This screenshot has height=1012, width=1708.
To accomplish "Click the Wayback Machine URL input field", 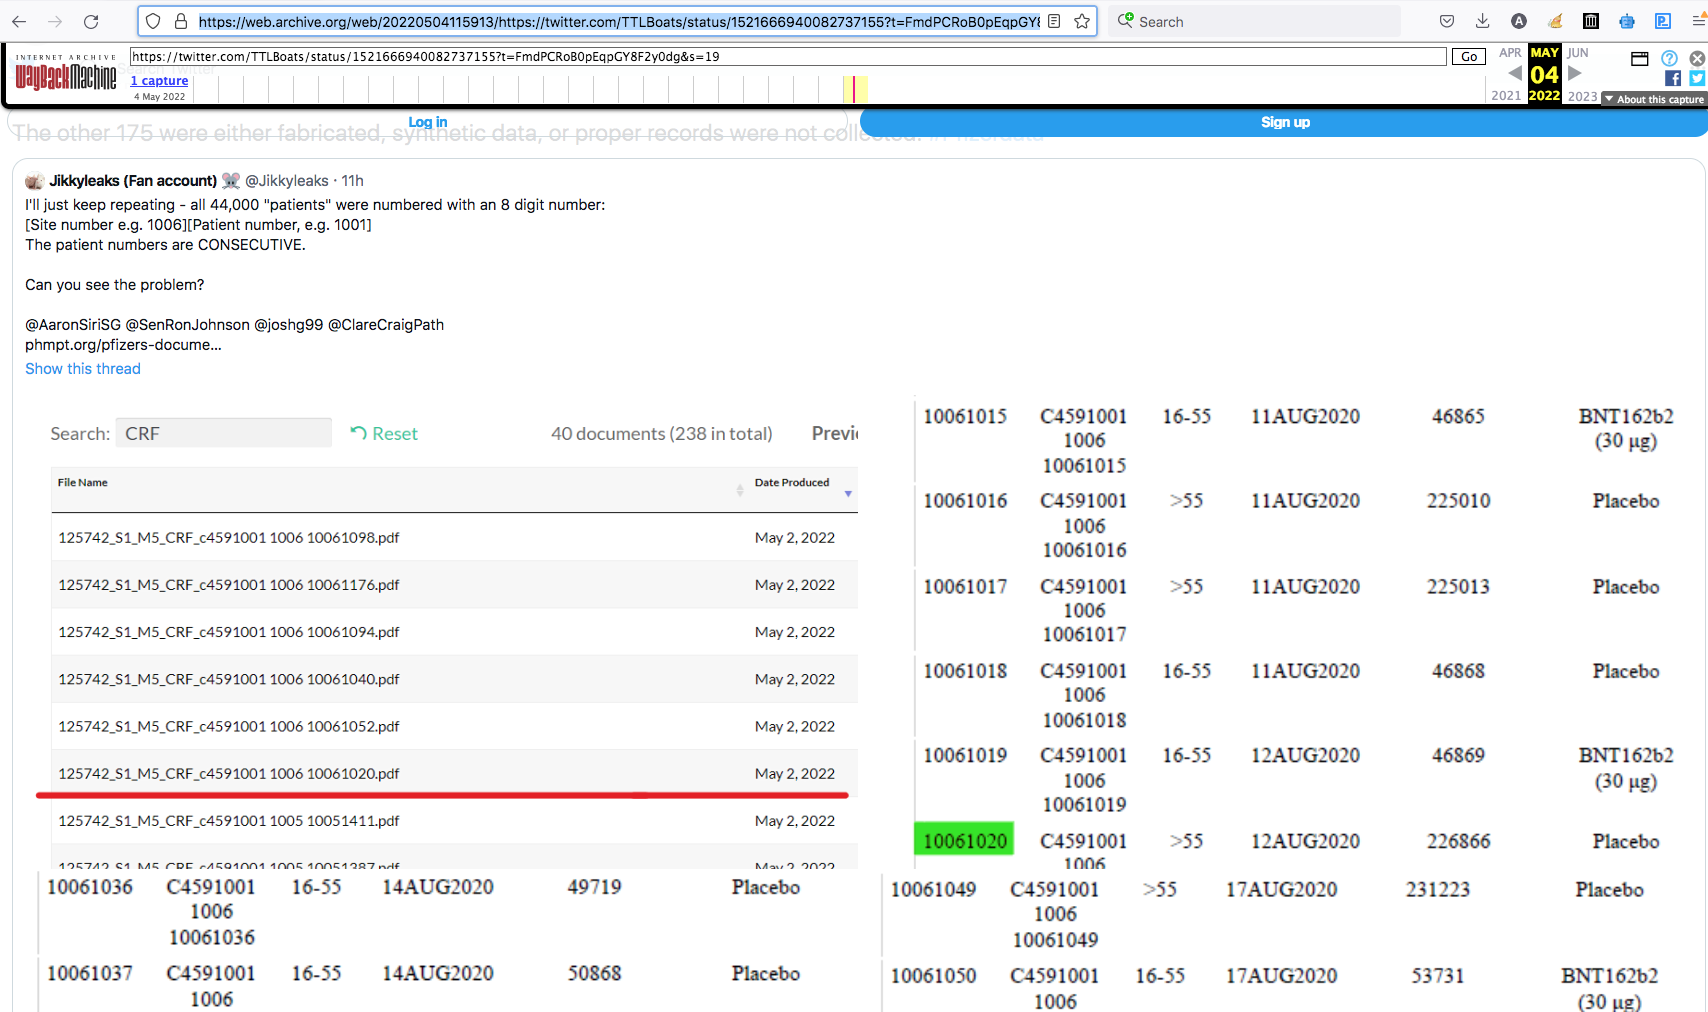I will 788,57.
